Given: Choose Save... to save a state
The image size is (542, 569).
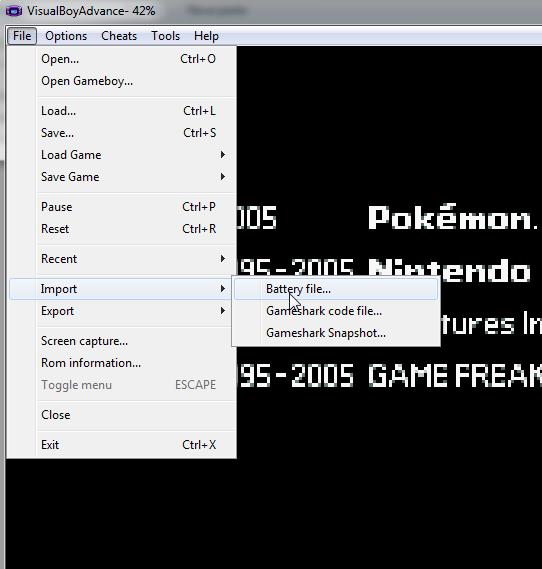Looking at the screenshot, I should click(122, 133).
